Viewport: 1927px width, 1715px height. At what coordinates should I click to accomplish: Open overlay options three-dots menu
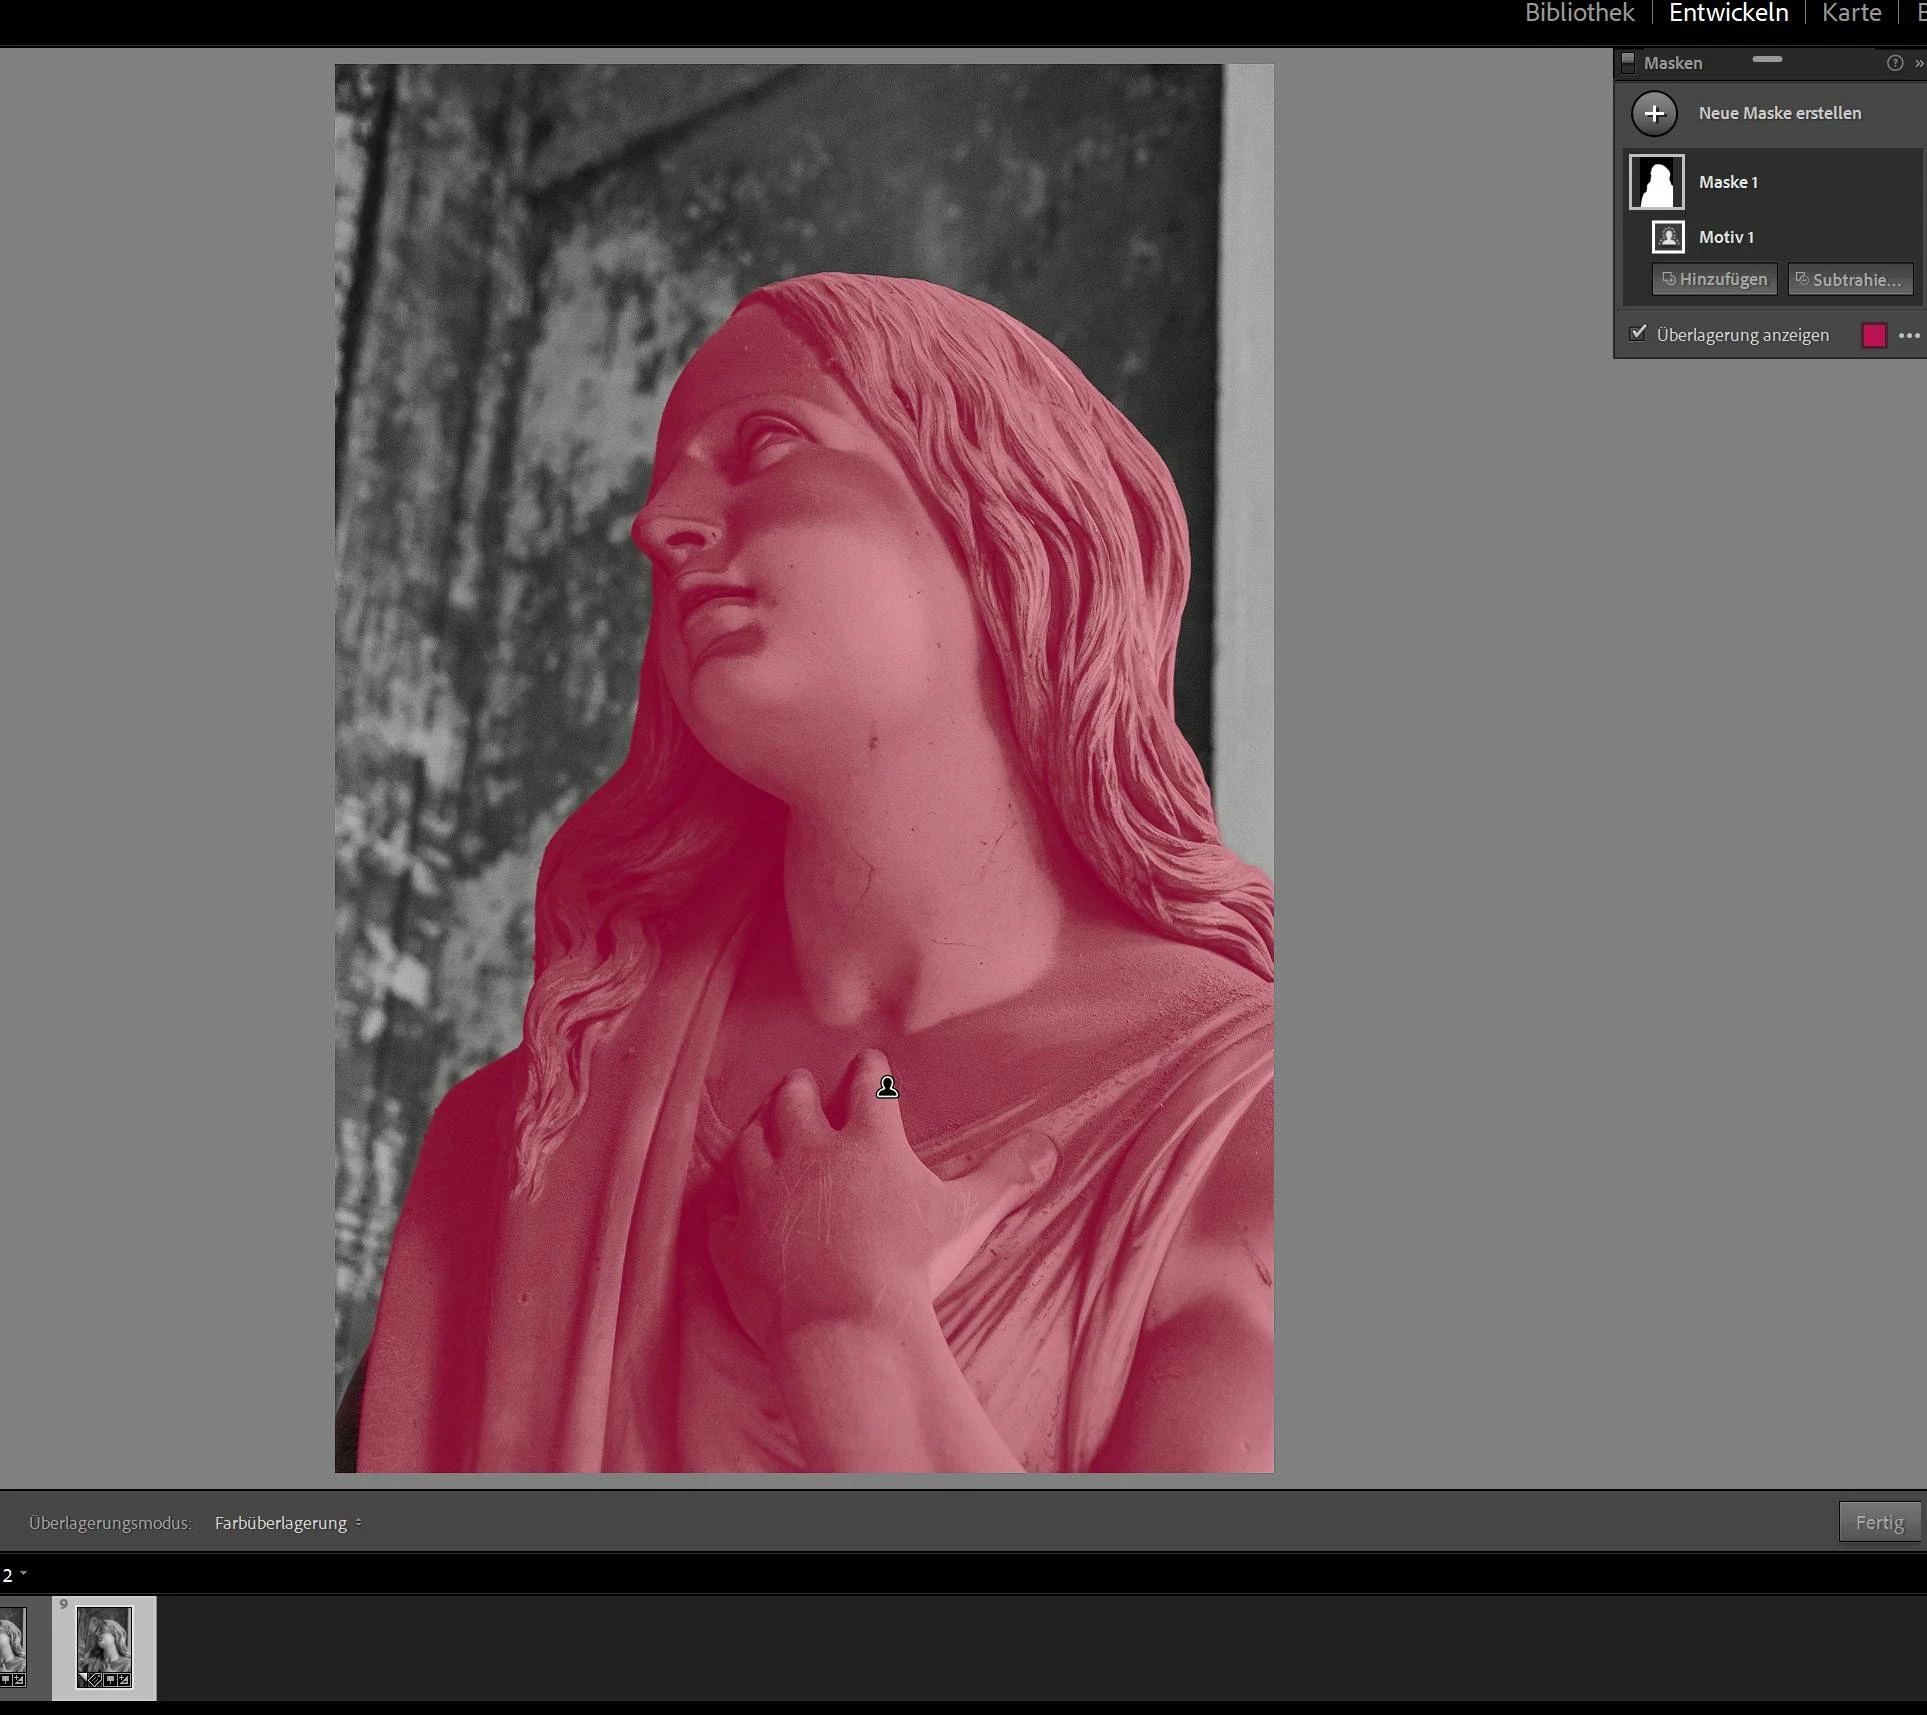click(x=1909, y=336)
